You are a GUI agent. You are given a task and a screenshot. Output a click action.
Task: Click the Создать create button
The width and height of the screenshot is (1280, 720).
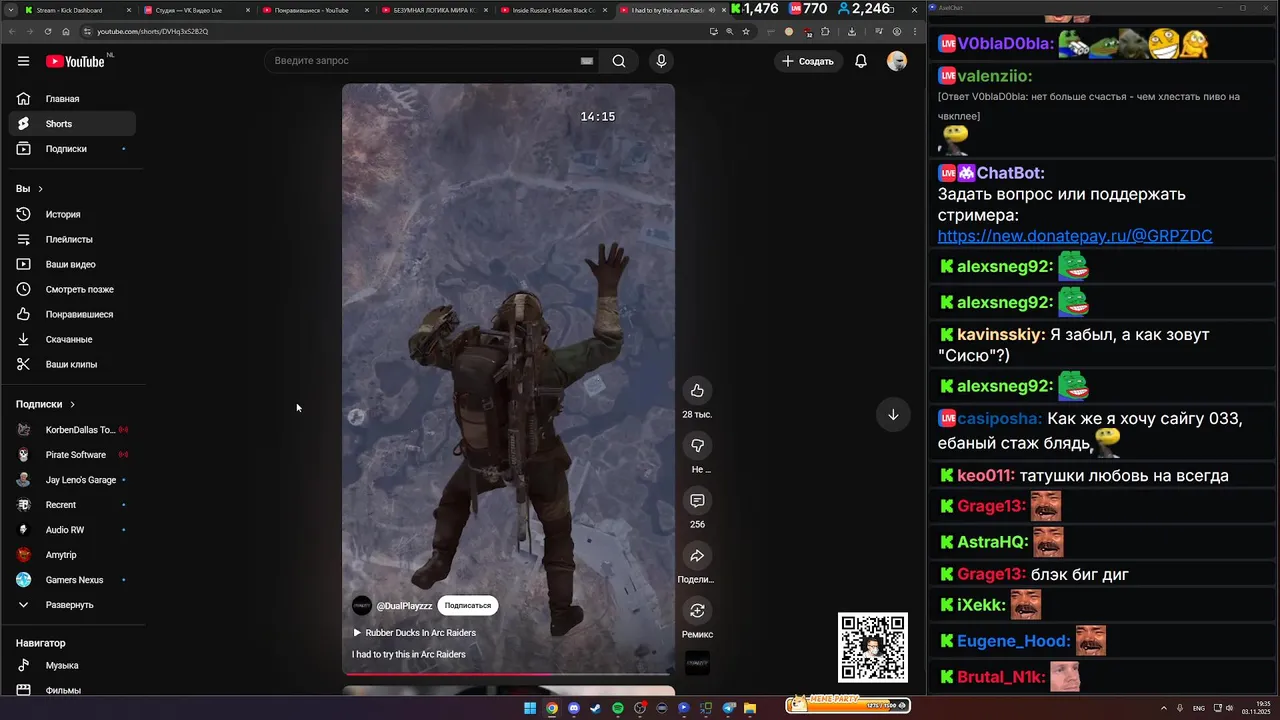(x=808, y=61)
